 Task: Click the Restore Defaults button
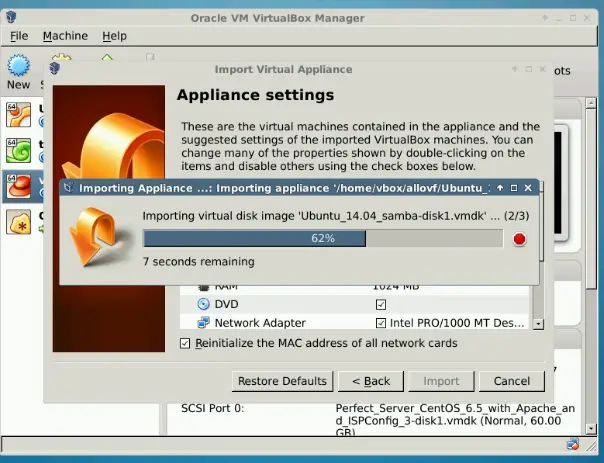(x=282, y=381)
